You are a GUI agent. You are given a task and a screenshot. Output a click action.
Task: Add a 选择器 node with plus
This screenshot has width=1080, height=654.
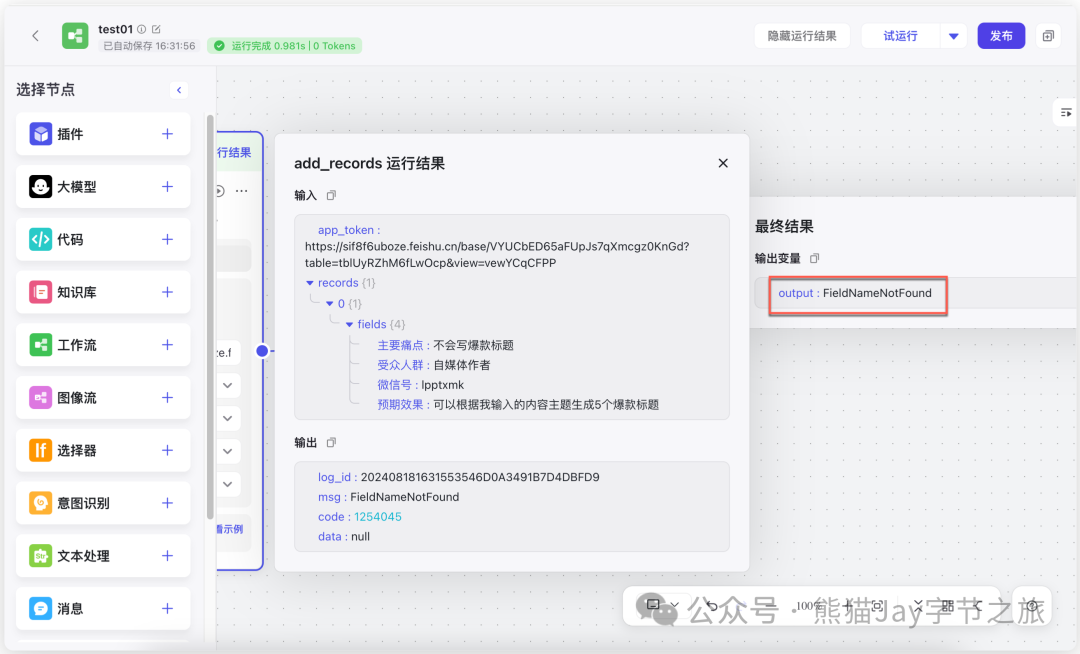(167, 450)
